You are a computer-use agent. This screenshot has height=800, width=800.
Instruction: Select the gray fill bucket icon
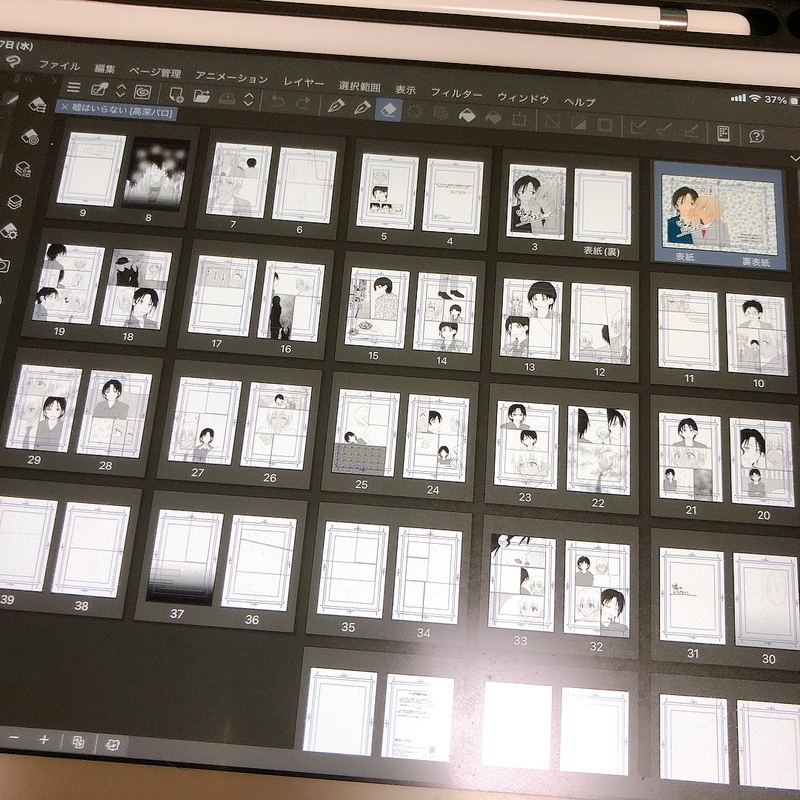tap(493, 117)
